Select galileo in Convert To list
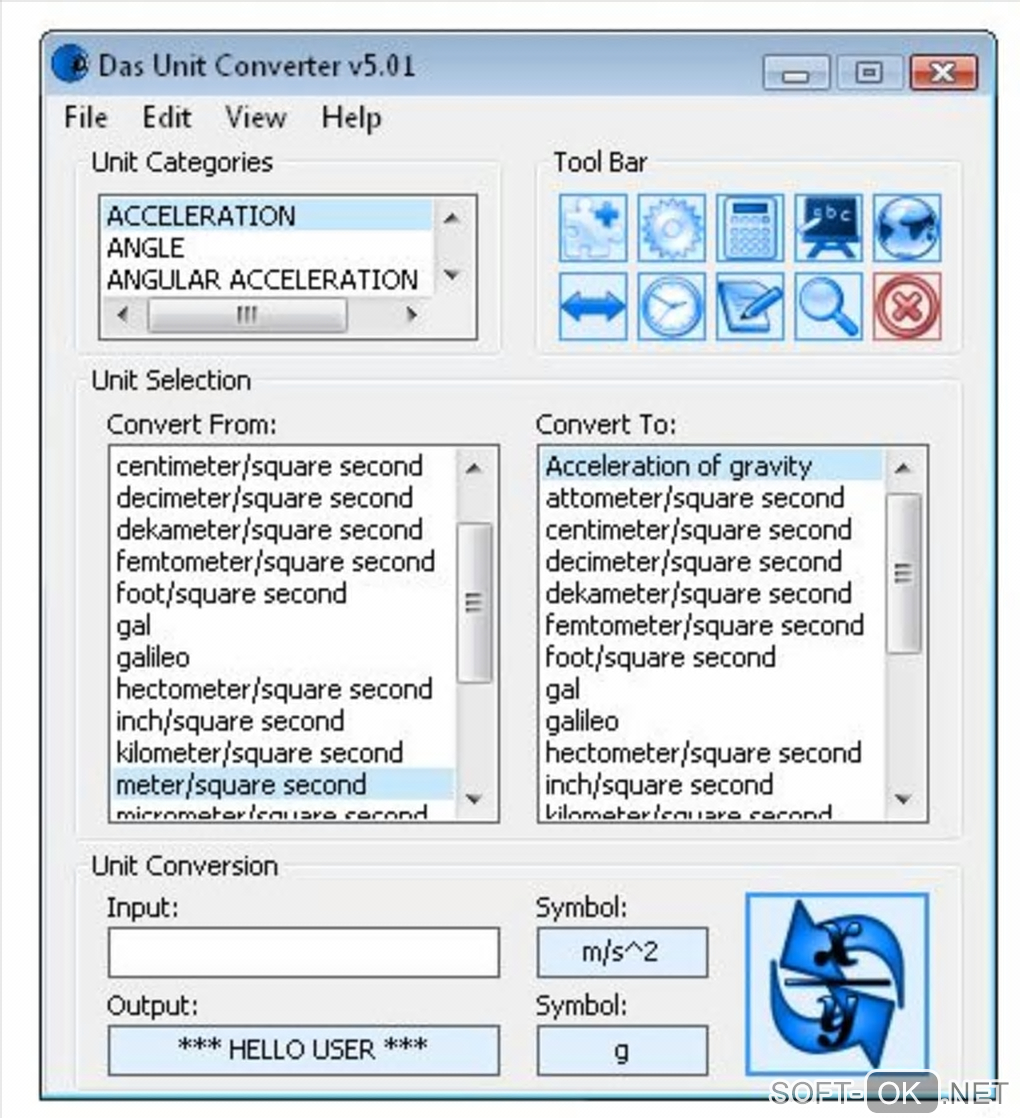The image size is (1020, 1118). [711, 721]
